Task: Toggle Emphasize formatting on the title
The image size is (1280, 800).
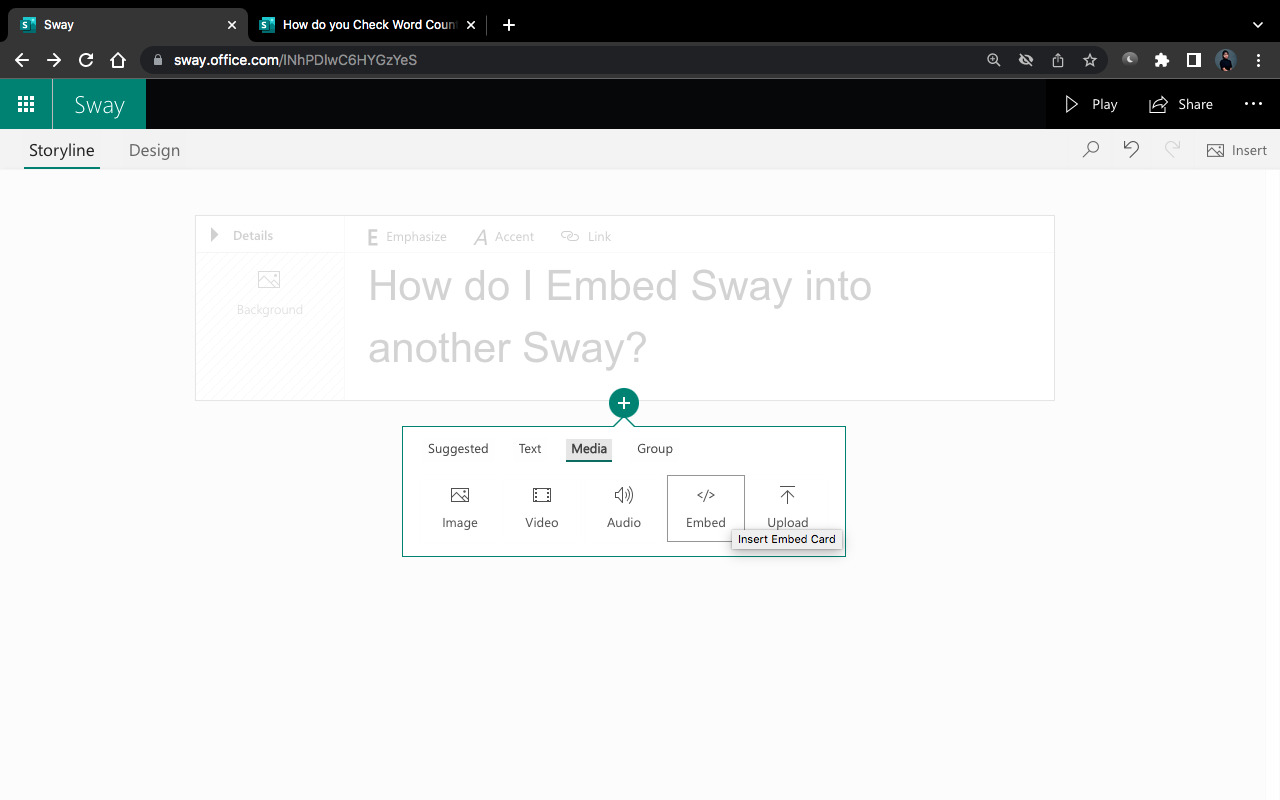Action: tap(405, 236)
